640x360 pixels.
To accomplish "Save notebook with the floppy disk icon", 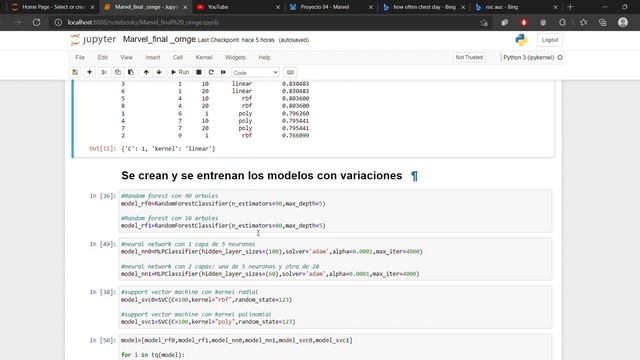I will [75, 72].
